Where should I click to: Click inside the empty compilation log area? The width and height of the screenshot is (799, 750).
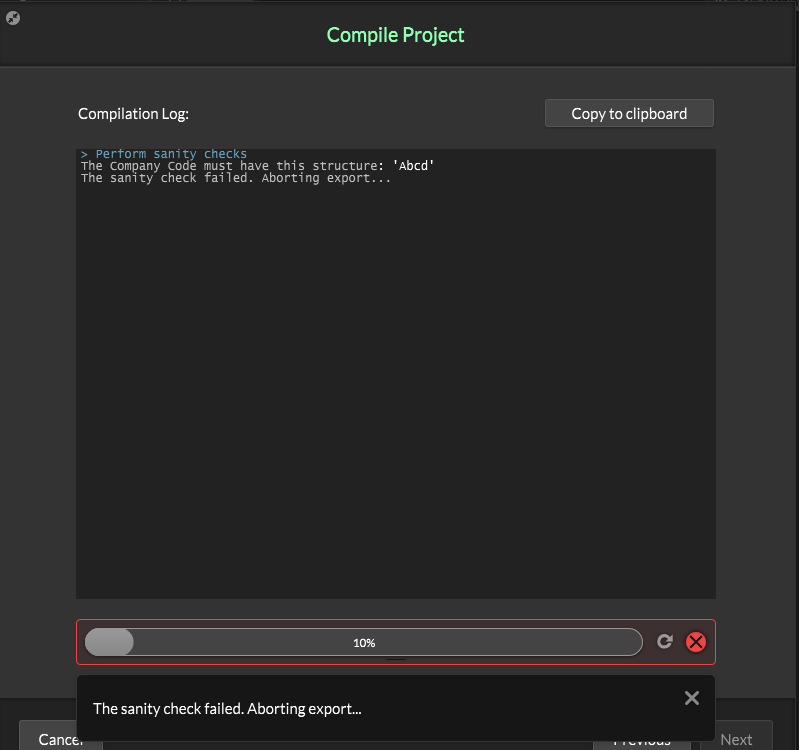point(395,400)
